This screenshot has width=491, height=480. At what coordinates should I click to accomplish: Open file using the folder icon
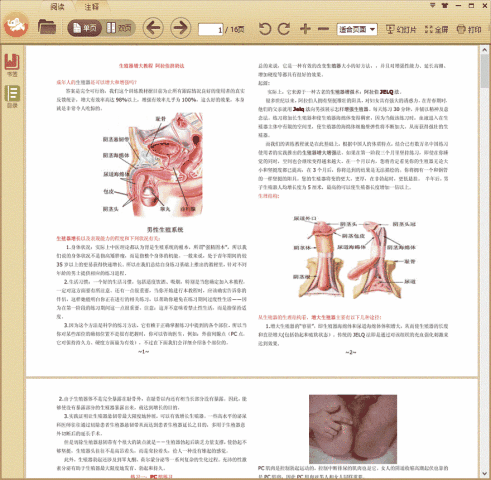(x=47, y=27)
